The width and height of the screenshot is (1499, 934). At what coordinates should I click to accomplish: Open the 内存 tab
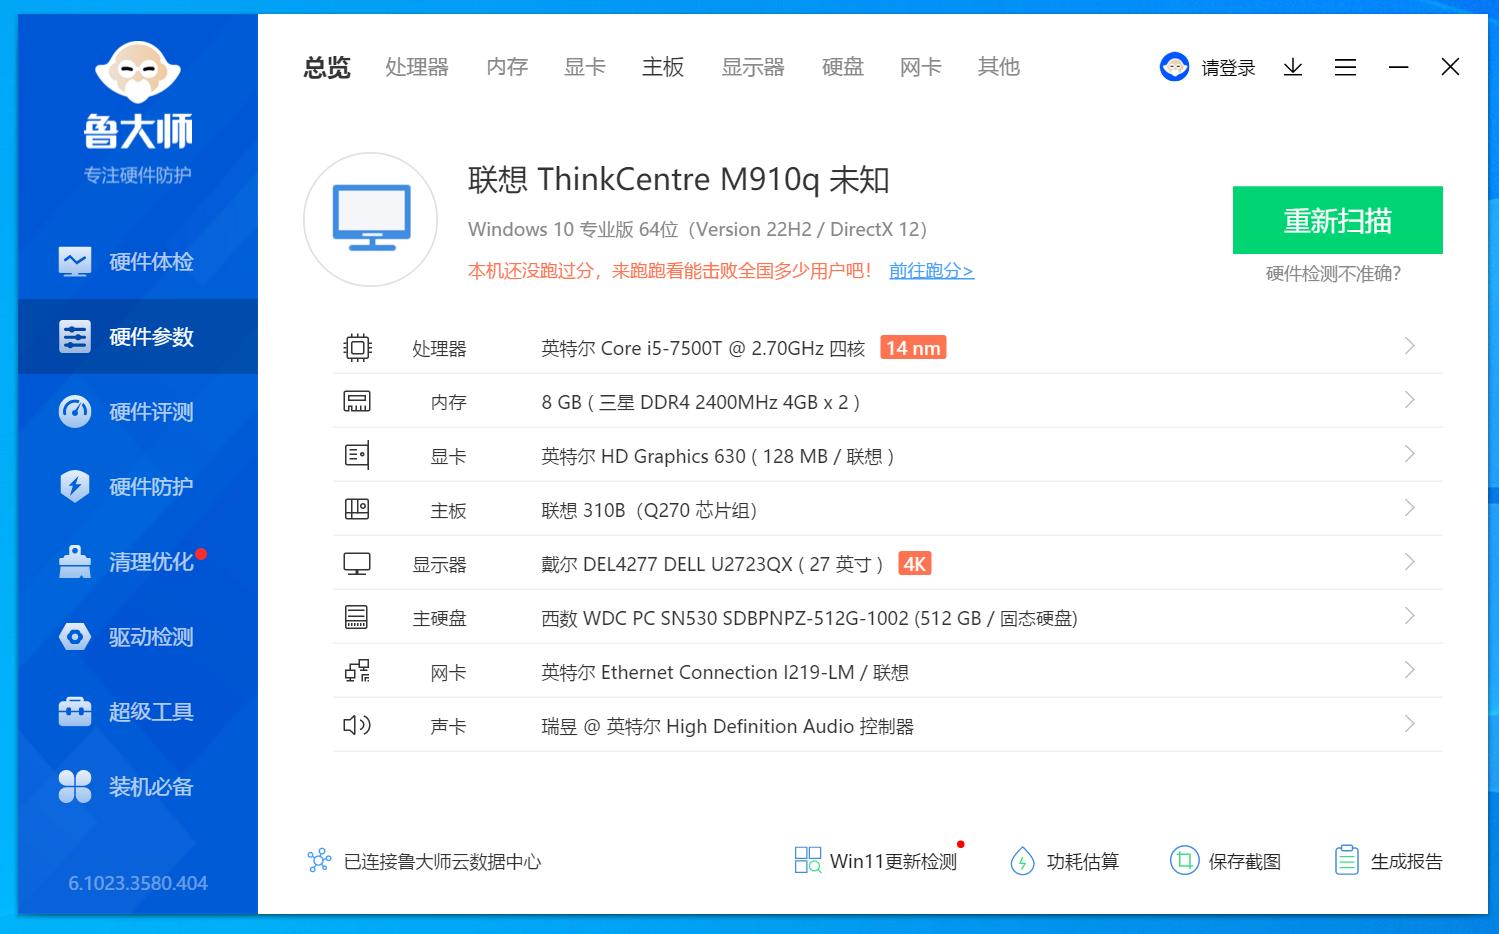506,66
